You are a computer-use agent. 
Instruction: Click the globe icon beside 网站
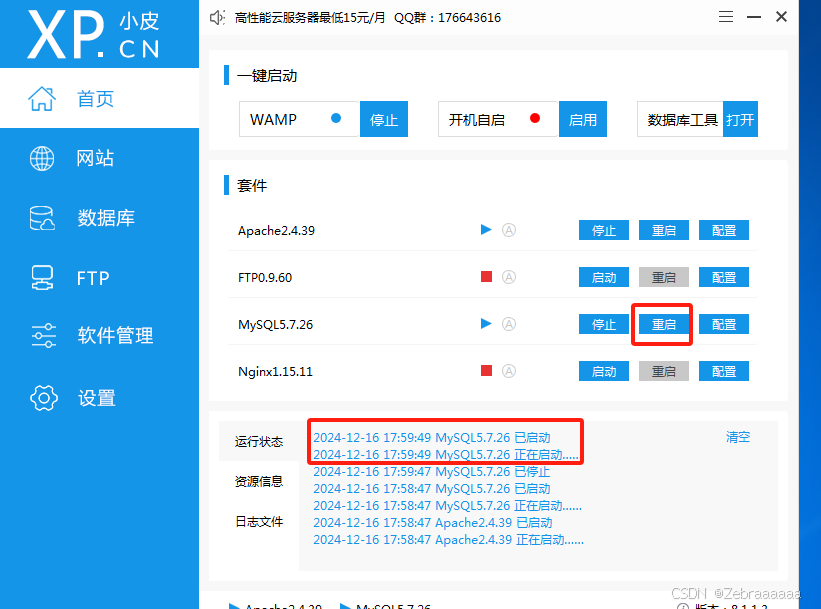(x=42, y=158)
